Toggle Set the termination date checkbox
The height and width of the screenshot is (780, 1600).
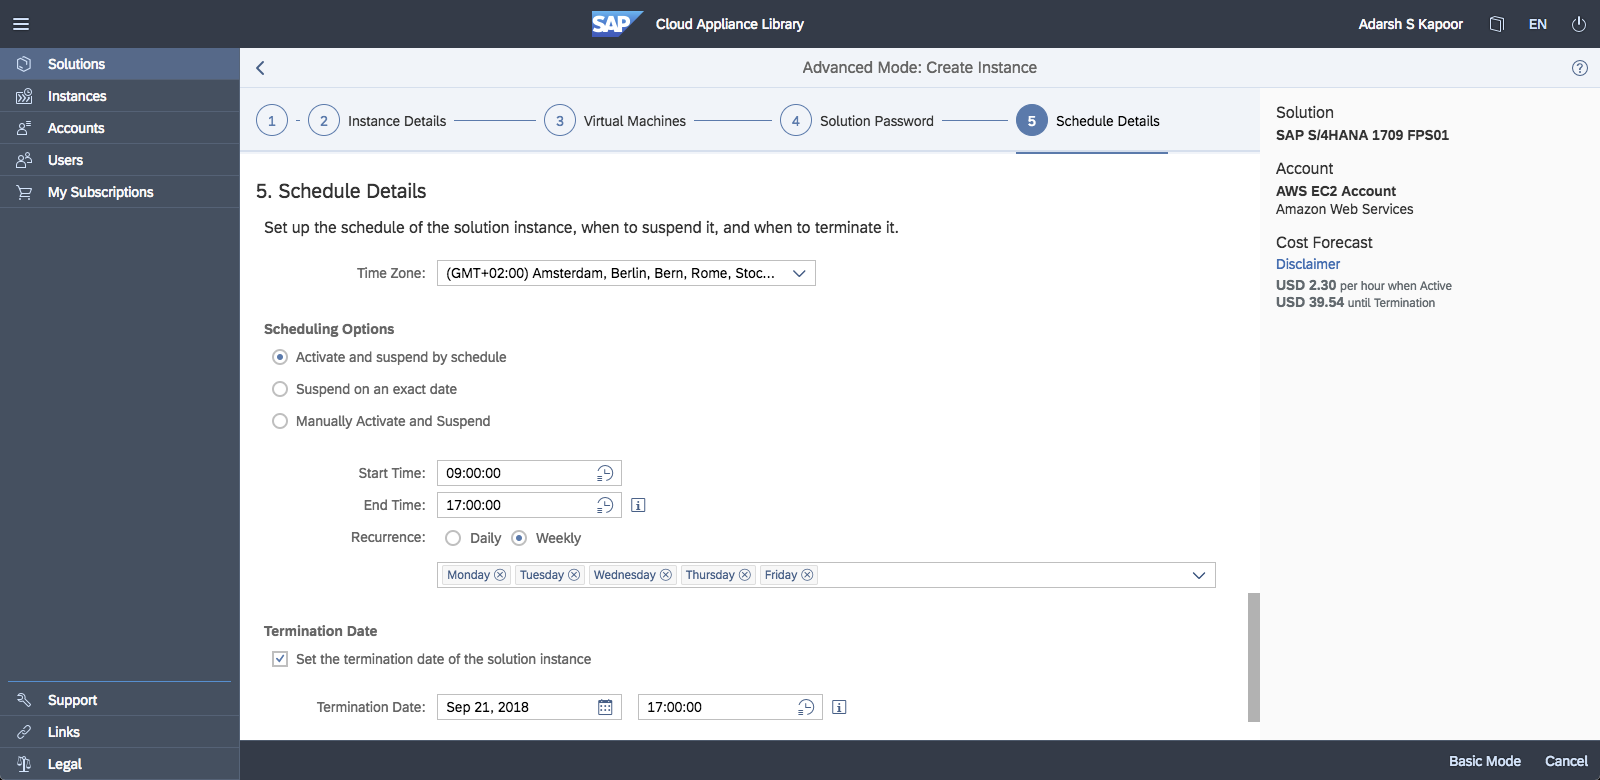click(x=280, y=659)
